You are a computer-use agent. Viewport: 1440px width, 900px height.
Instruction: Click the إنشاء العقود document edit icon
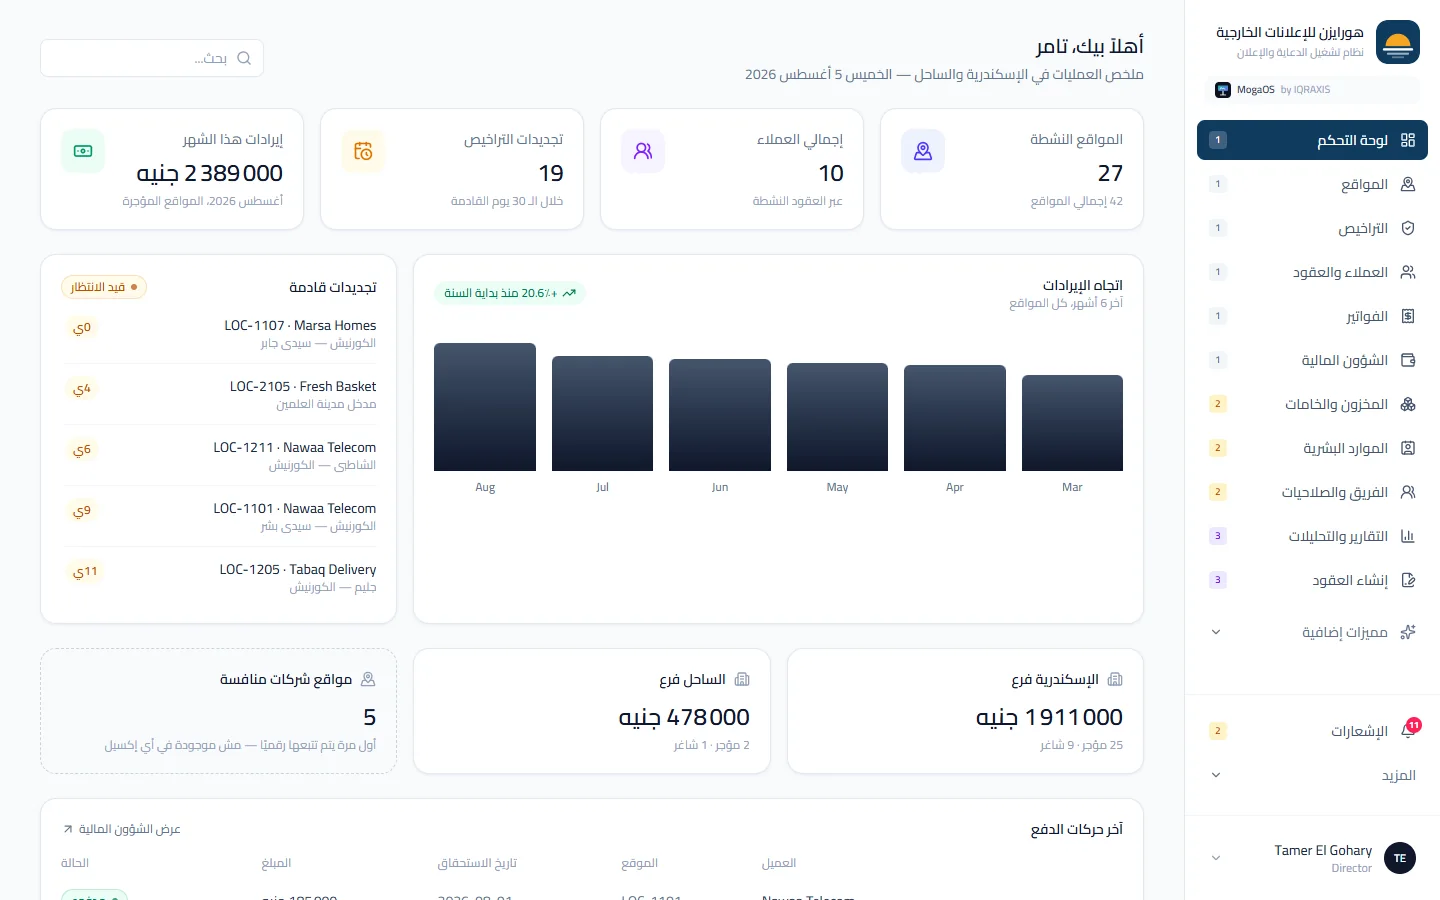(1408, 580)
